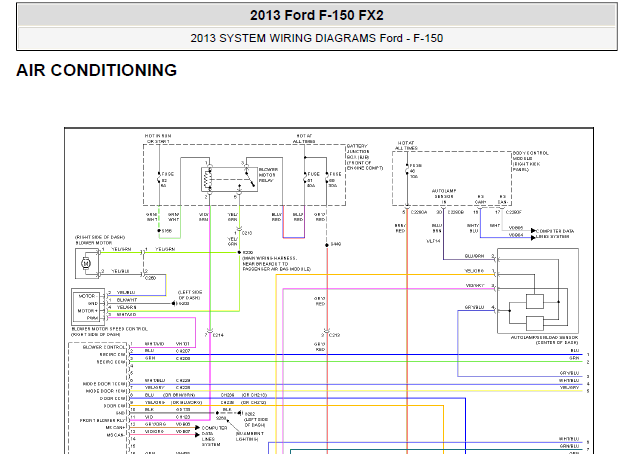Select the 'BODY CONTROL MODULE' label
Viewport: 635px width, 454px height.
pyautogui.click(x=531, y=161)
